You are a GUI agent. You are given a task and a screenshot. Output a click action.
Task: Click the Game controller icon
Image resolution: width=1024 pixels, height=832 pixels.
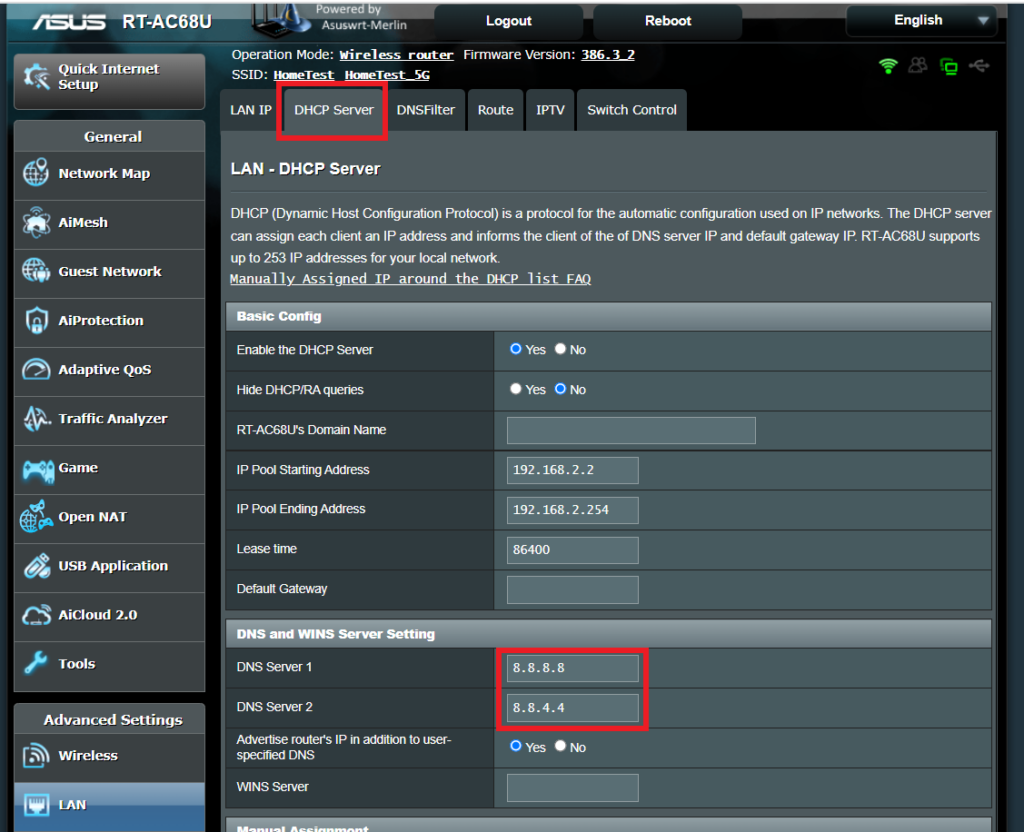38,469
